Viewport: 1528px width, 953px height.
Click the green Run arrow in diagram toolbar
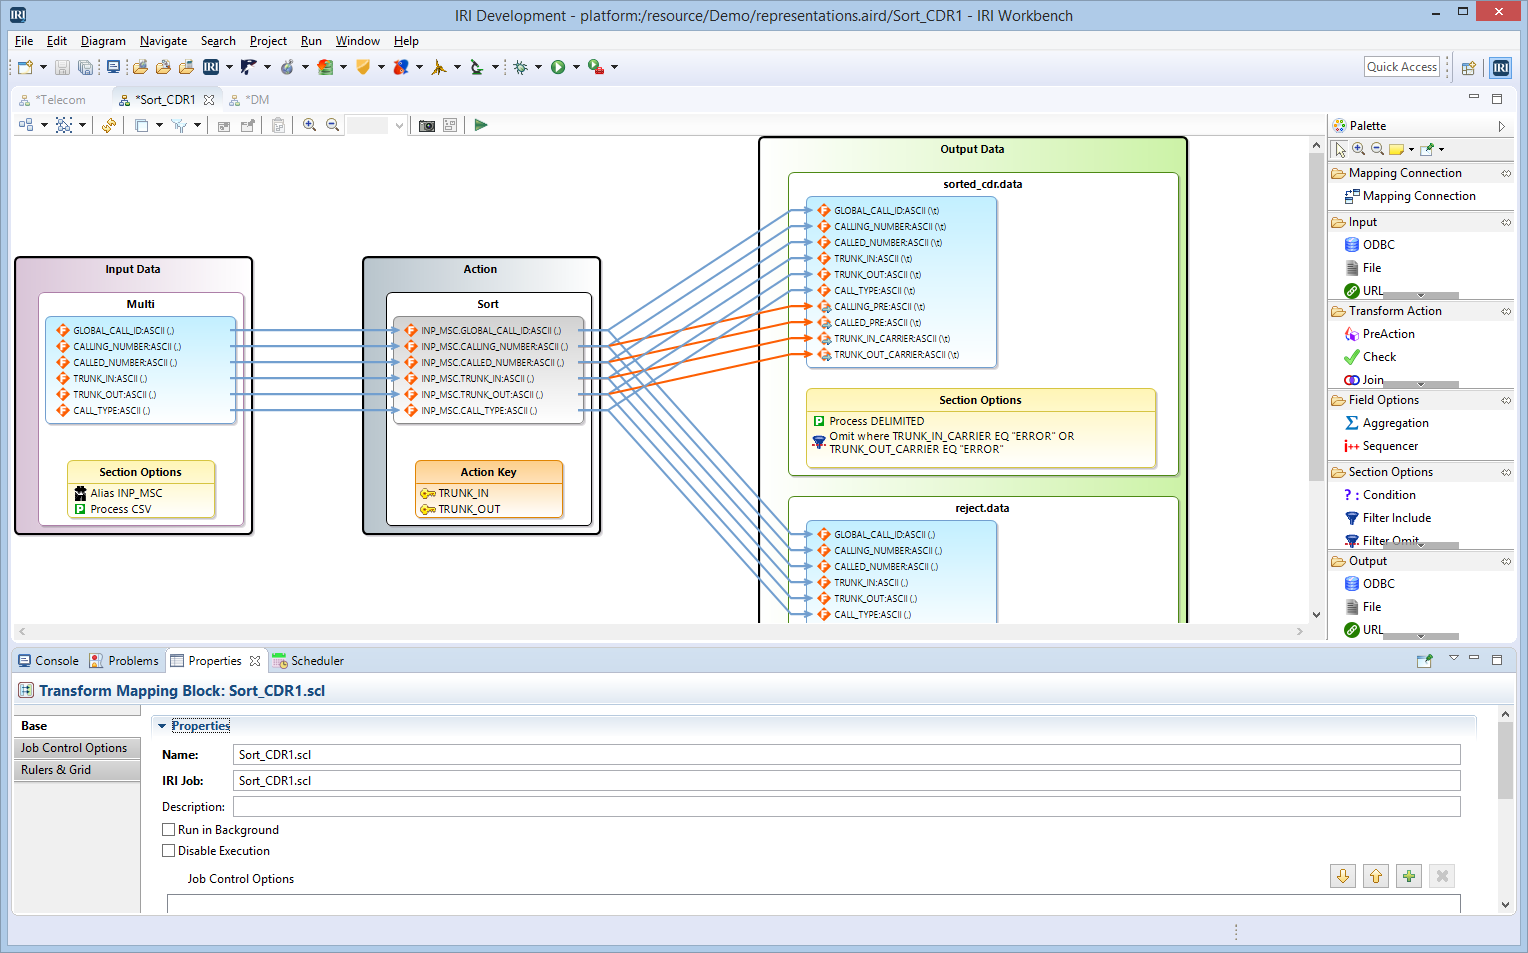[481, 125]
